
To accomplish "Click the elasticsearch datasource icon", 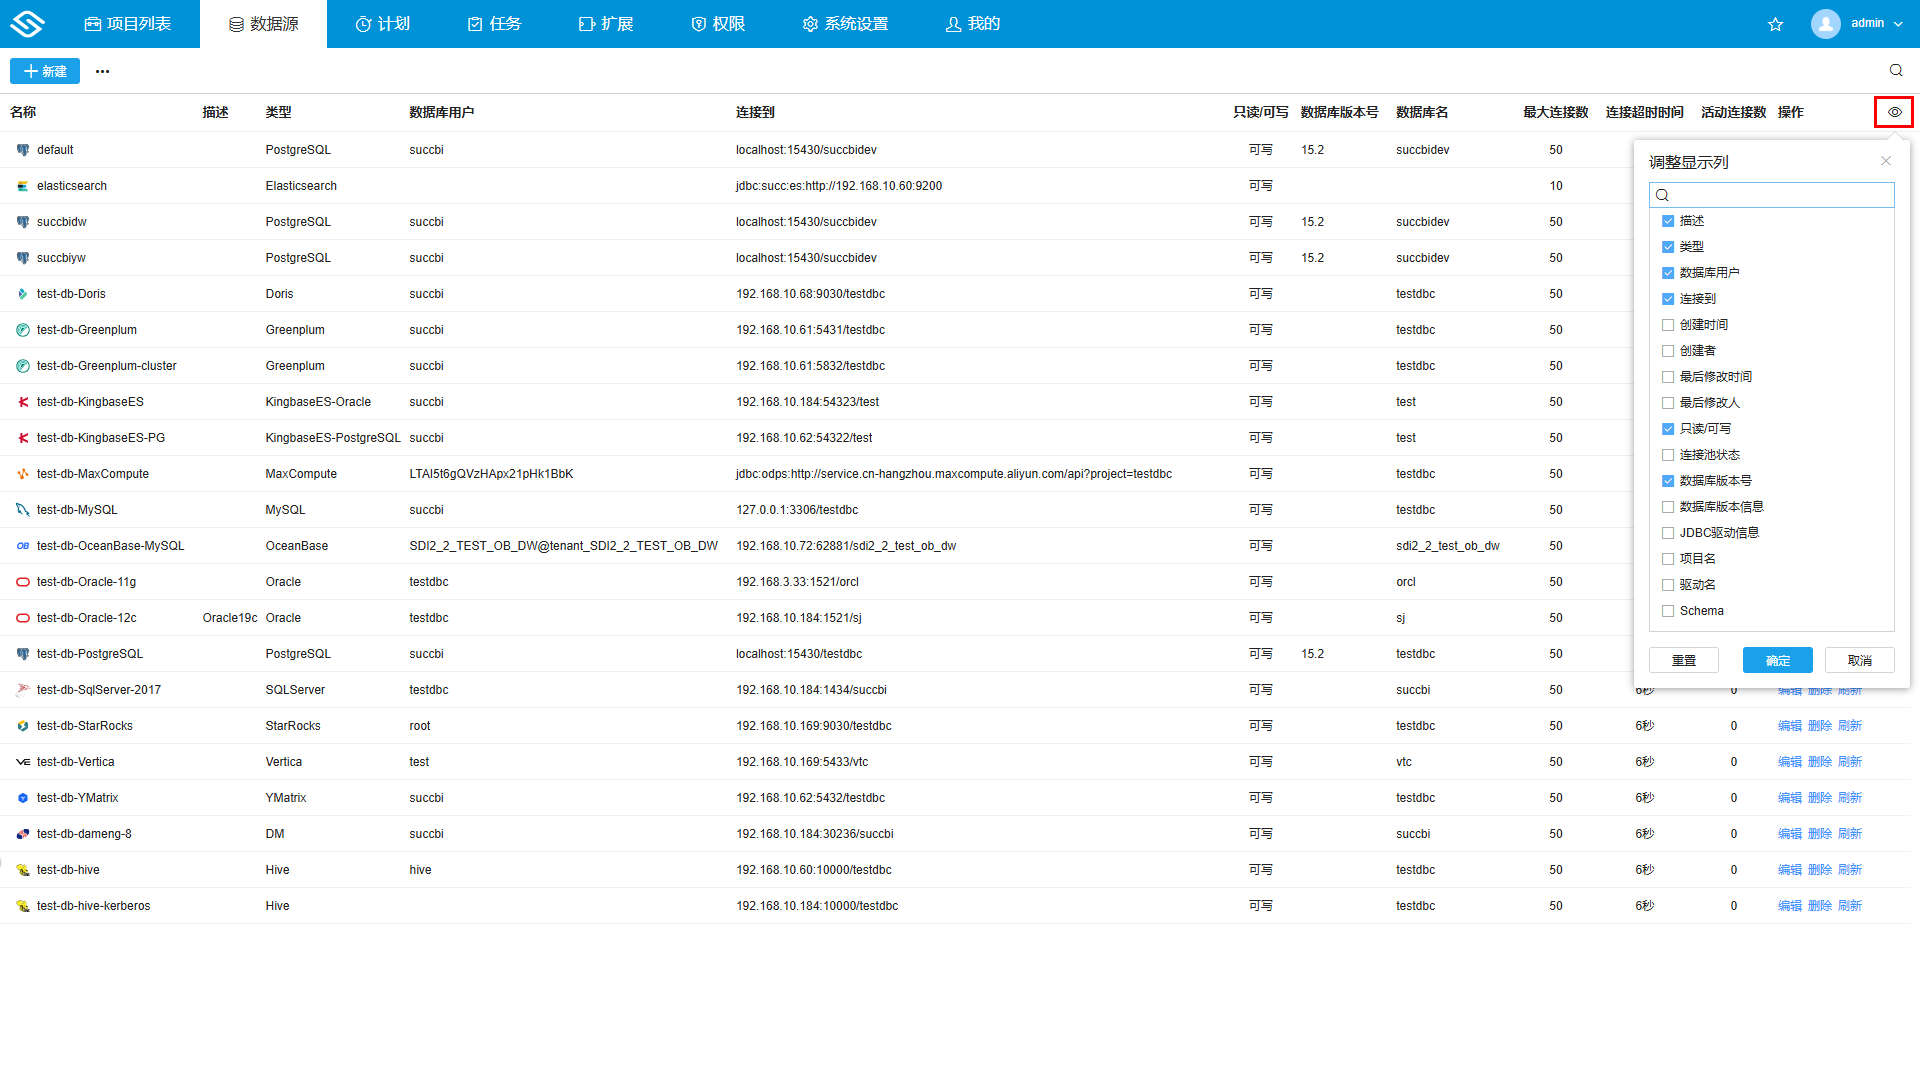I will (22, 186).
